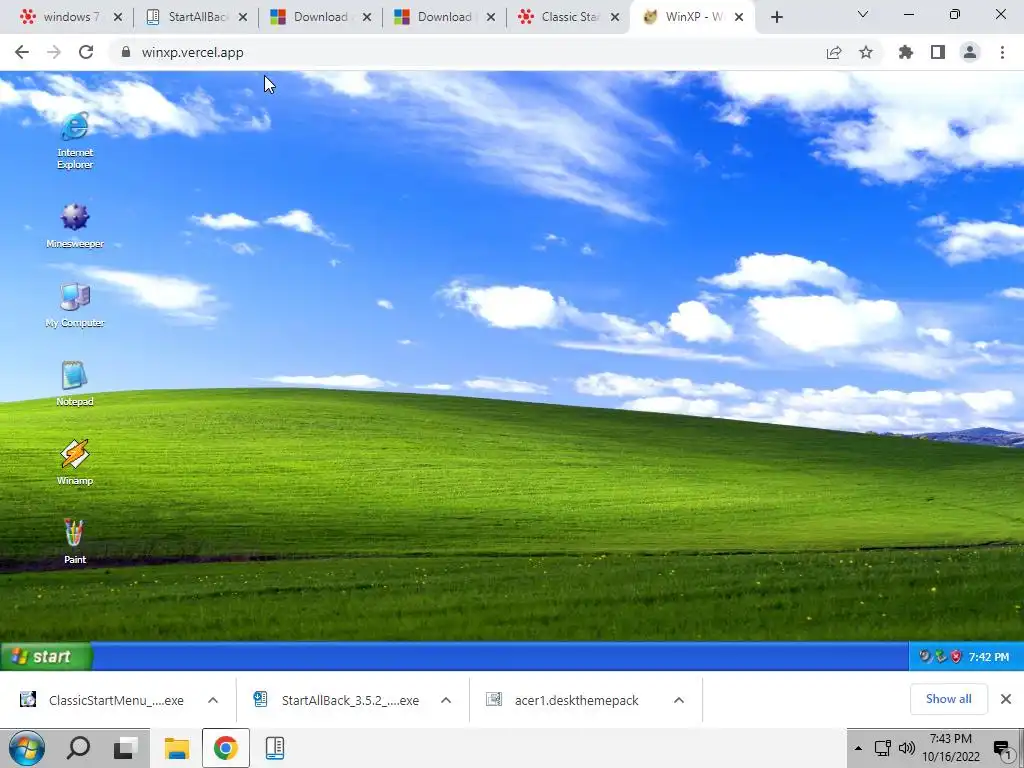The height and width of the screenshot is (768, 1024).
Task: Close the downloads bar
Action: 1006,699
